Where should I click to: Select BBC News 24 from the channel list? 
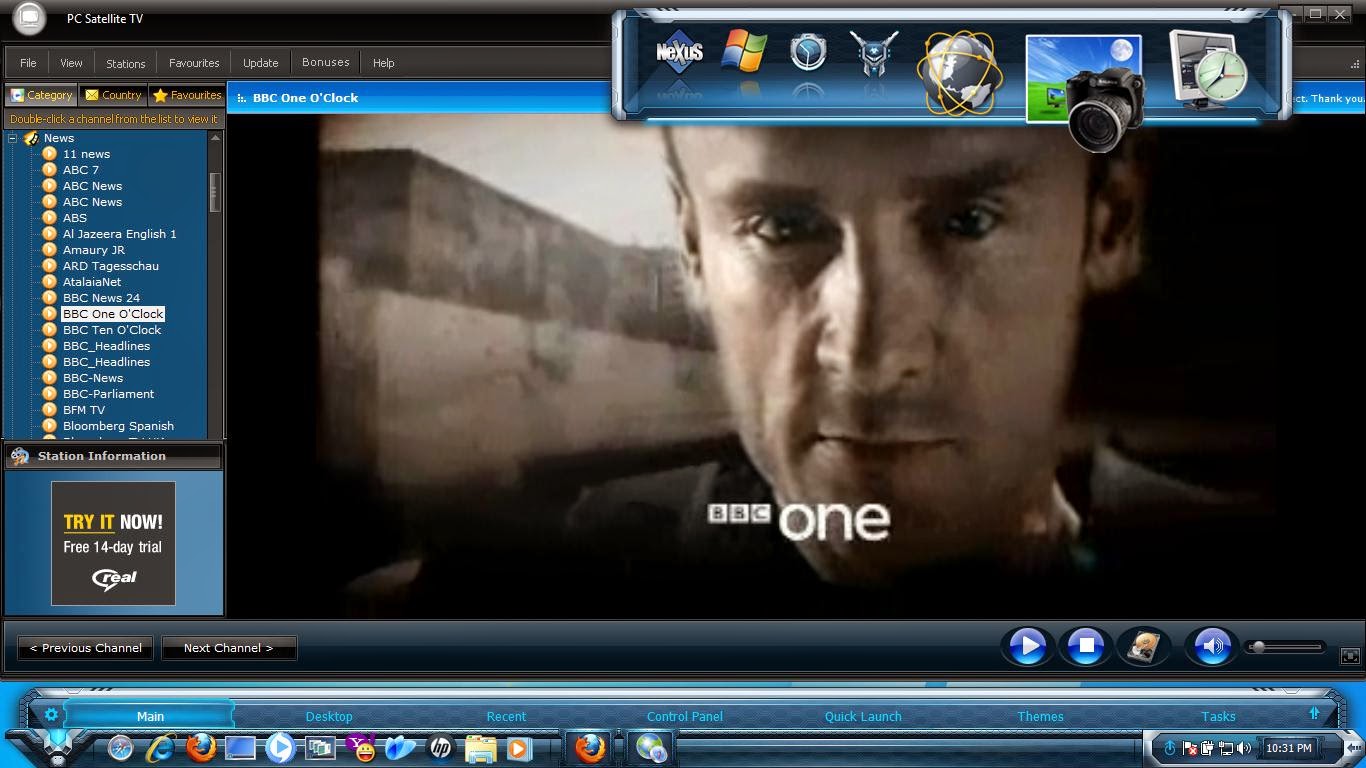pos(101,297)
